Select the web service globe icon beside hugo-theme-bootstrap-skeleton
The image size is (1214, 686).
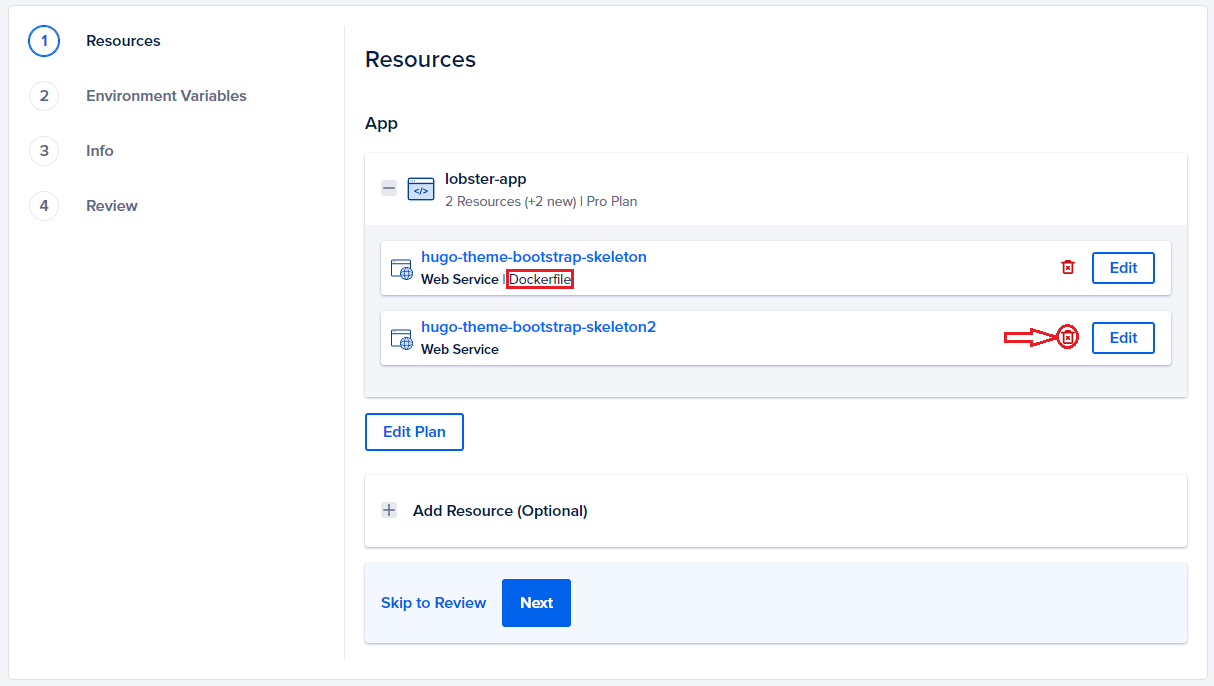(402, 267)
